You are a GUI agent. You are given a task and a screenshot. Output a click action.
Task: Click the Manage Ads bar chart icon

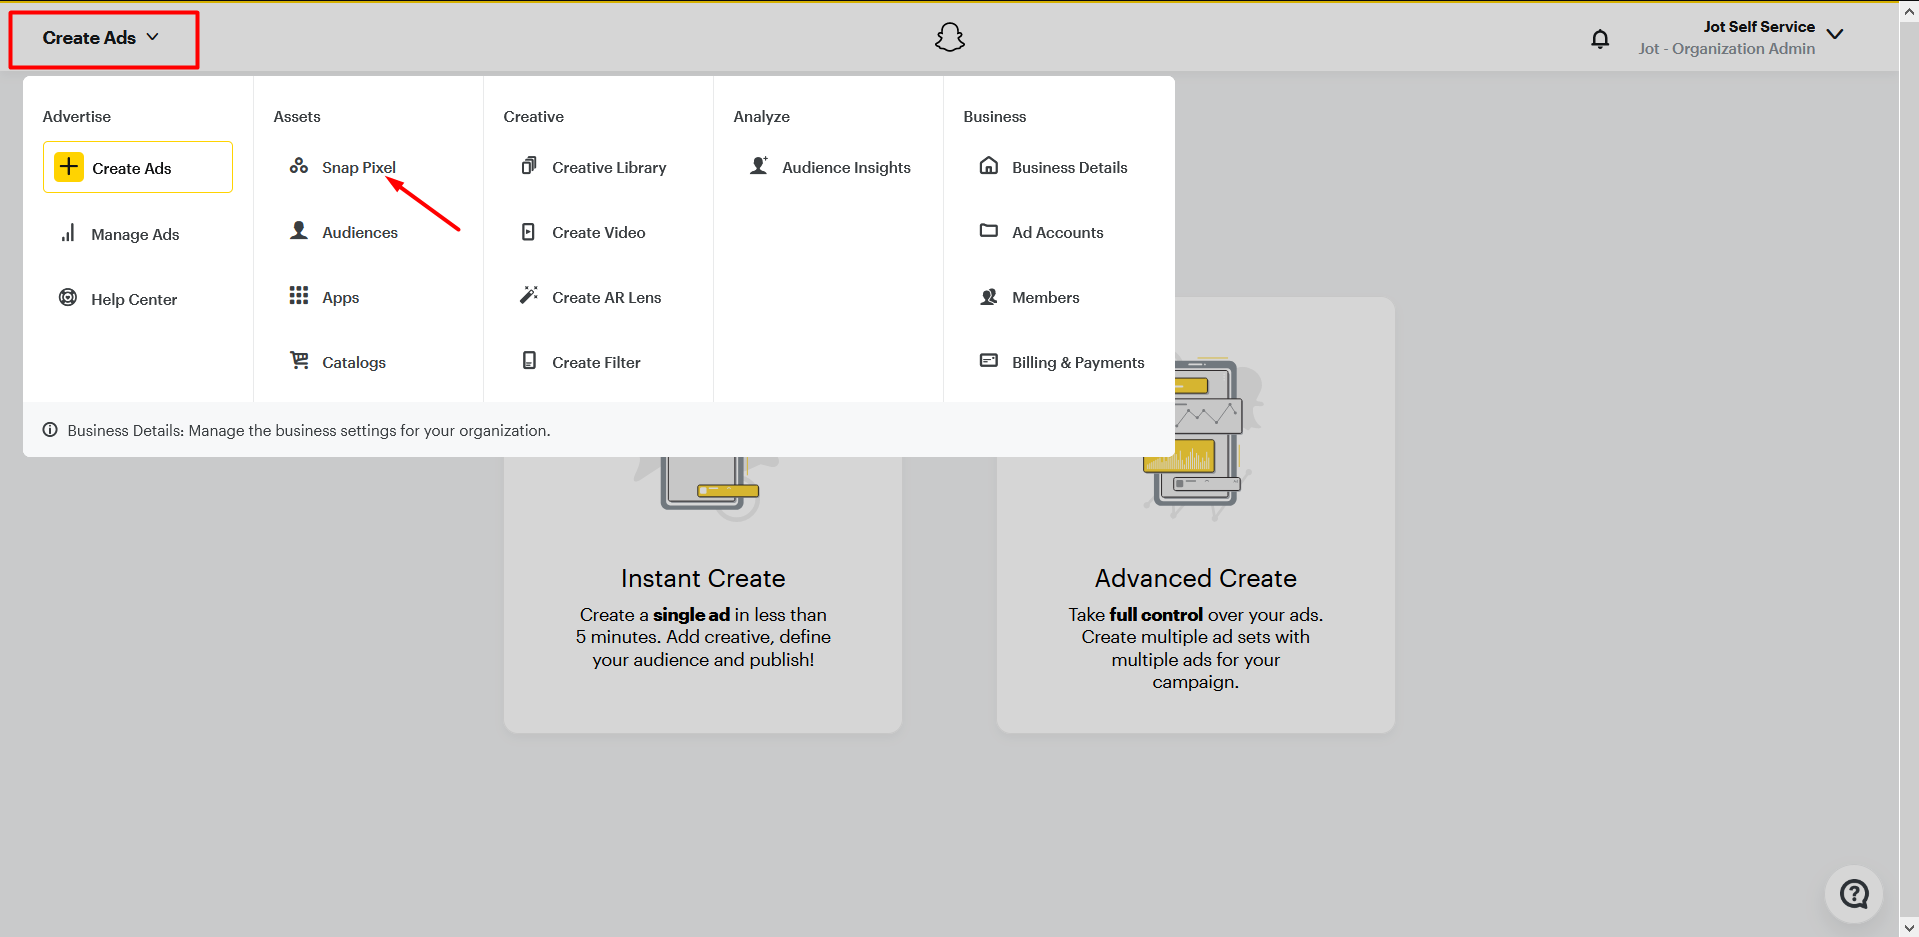[x=68, y=234]
